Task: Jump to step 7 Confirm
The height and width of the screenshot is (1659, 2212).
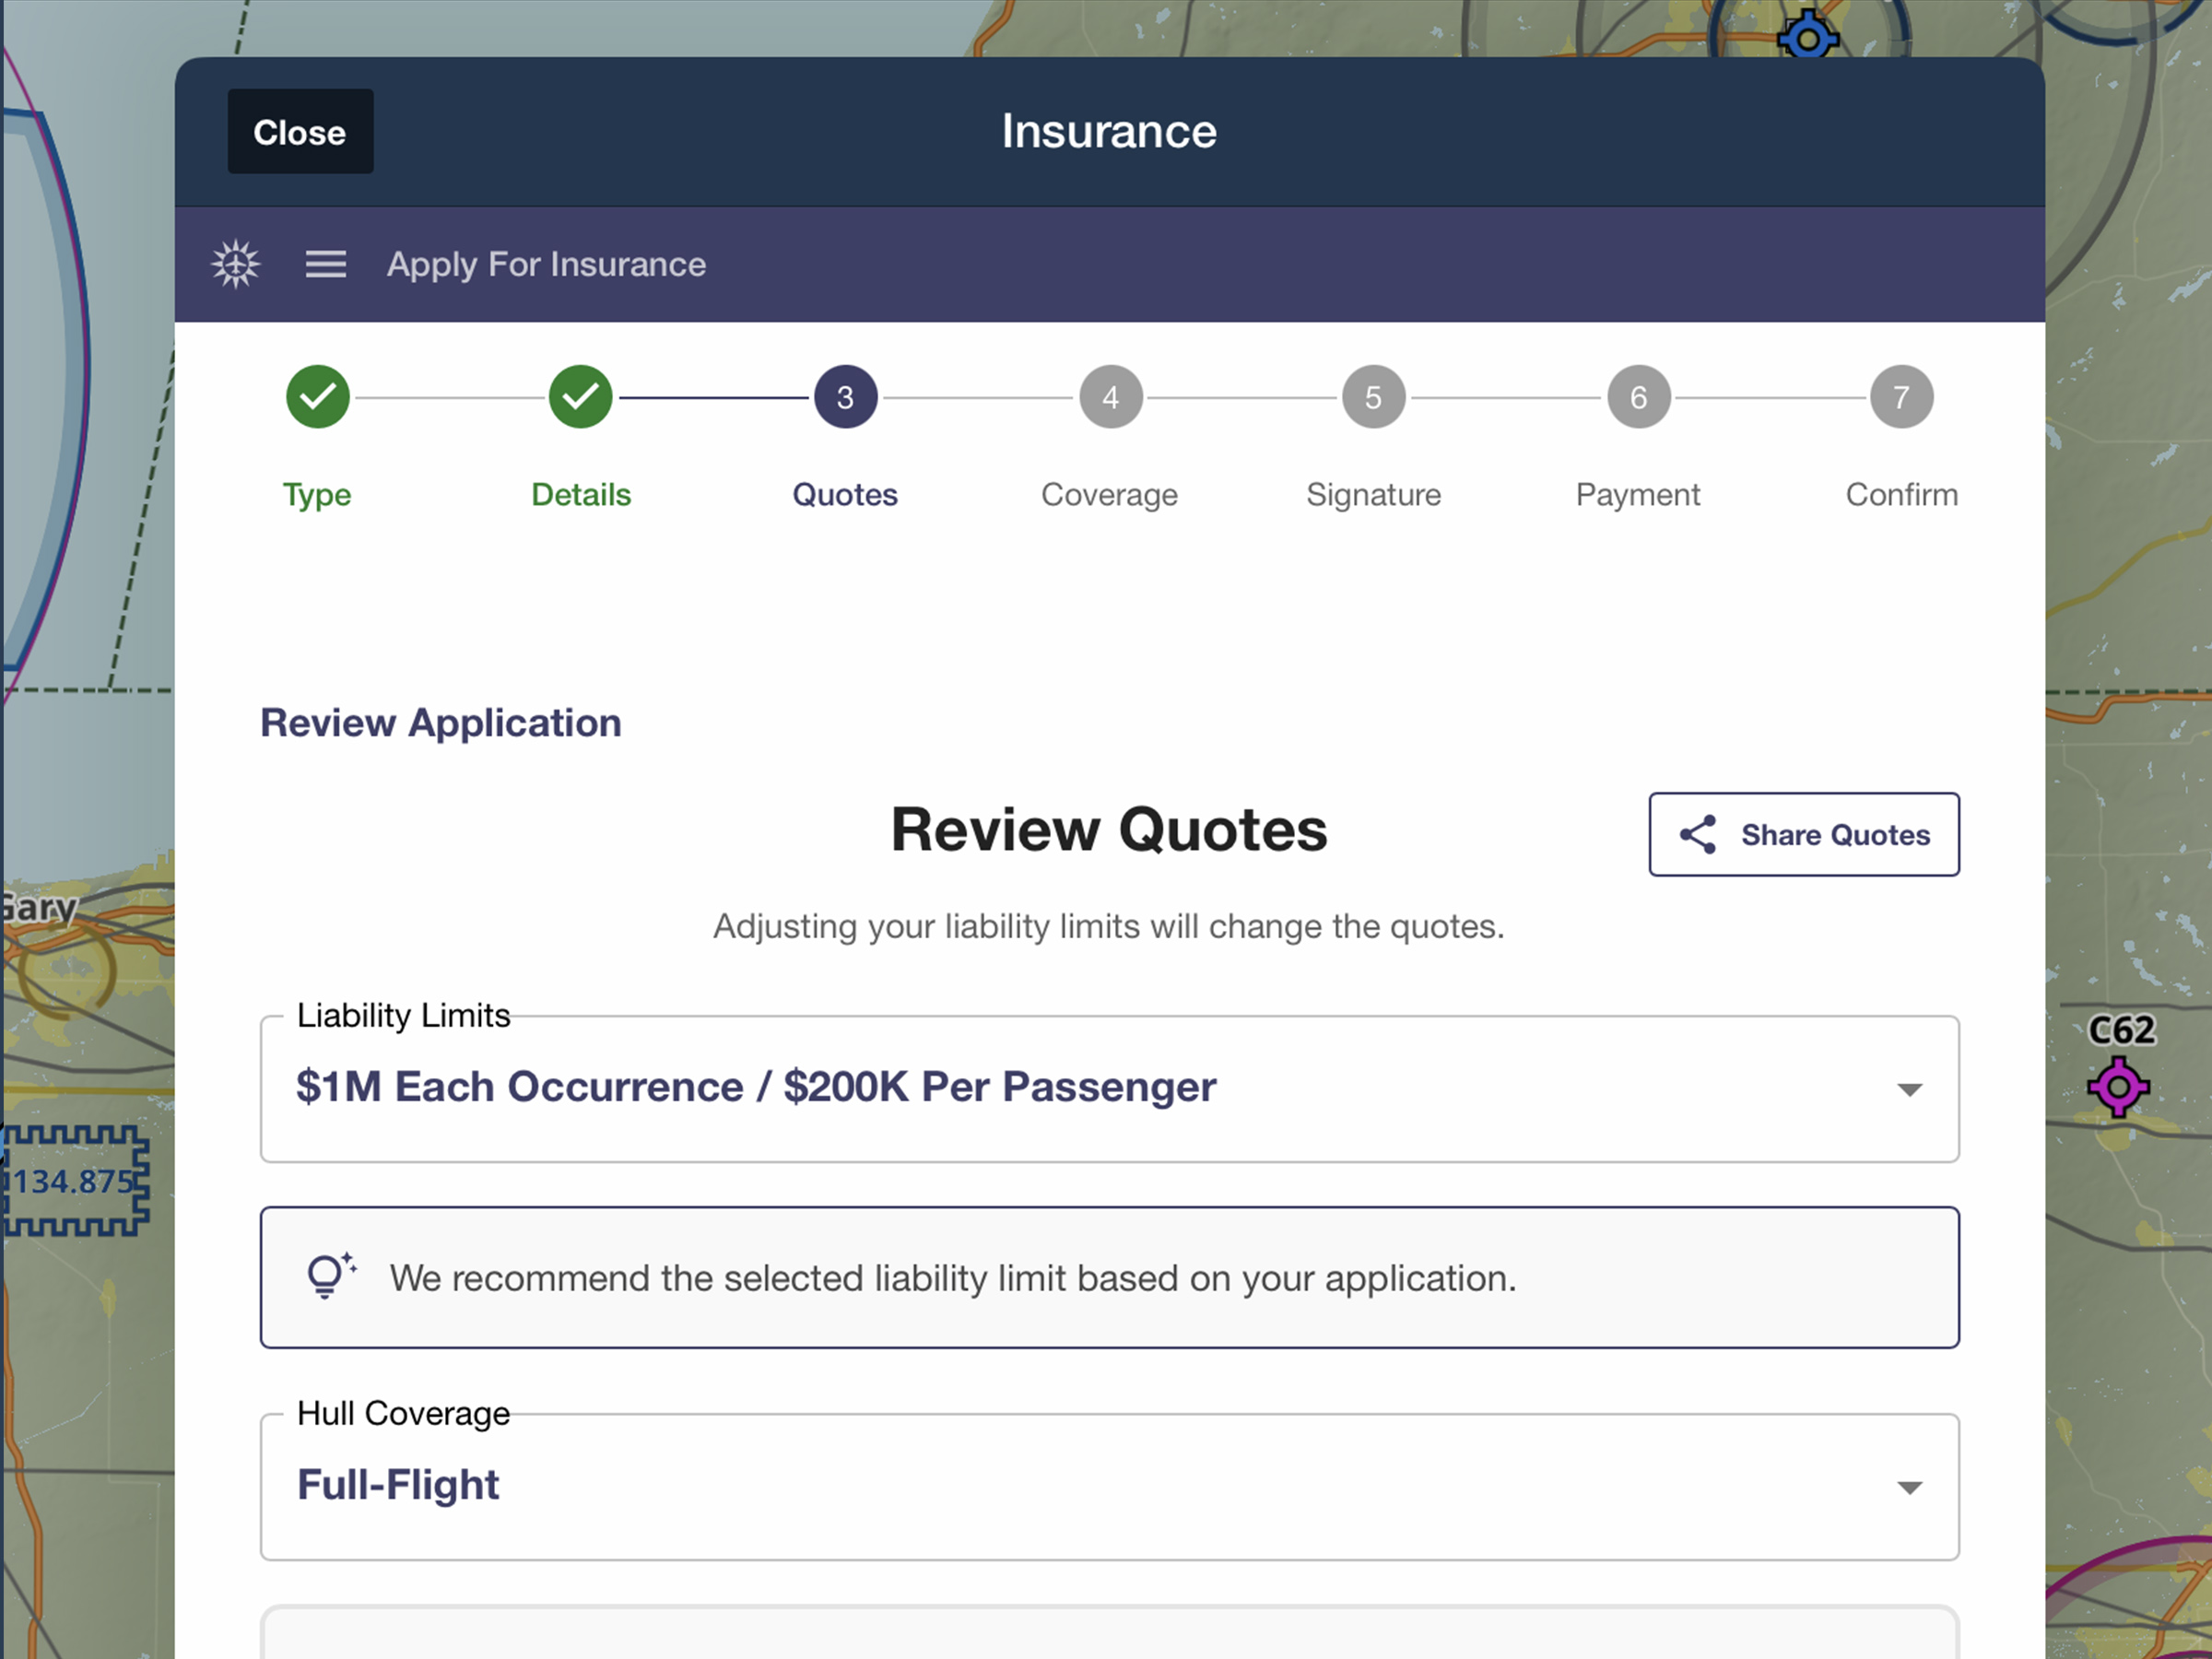Action: click(1901, 398)
